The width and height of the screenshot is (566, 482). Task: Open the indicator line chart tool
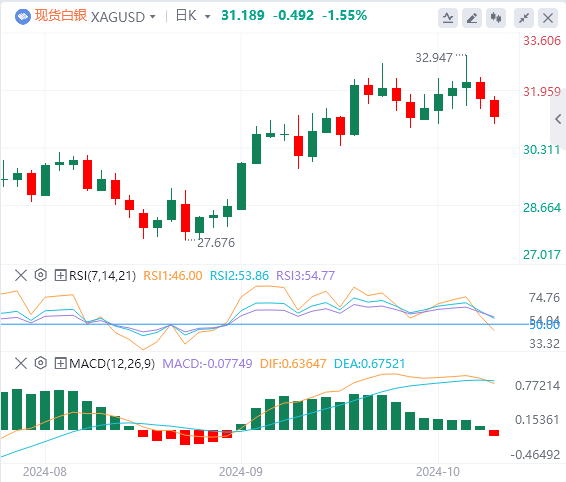[448, 18]
